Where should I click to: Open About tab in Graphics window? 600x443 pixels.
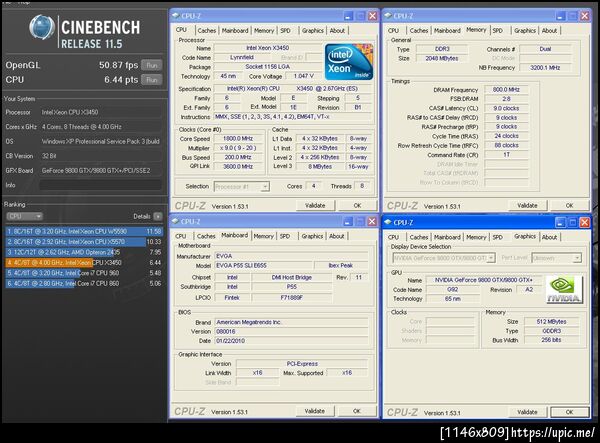(549, 237)
